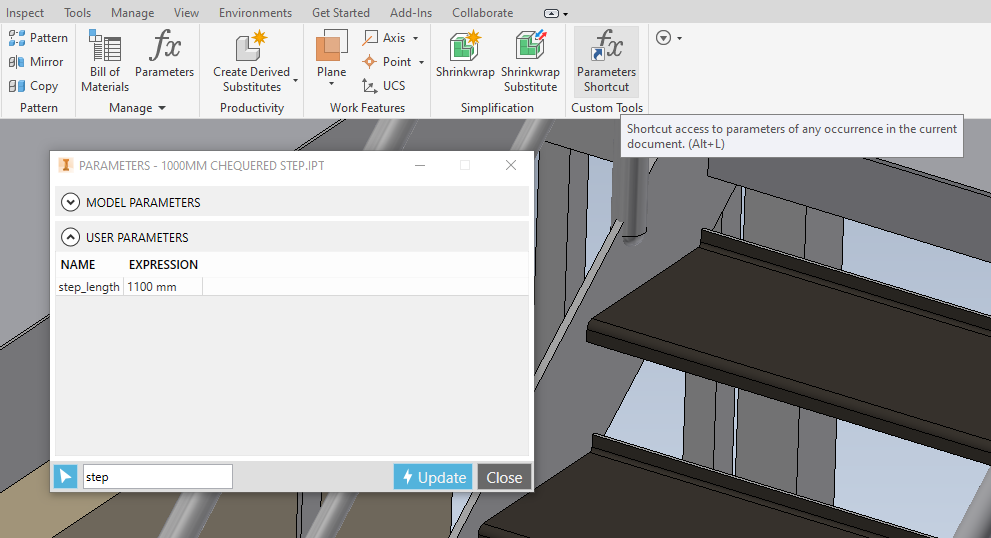Screen dimensions: 991x538
Task: Open the Collaborate tab
Action: [x=482, y=13]
